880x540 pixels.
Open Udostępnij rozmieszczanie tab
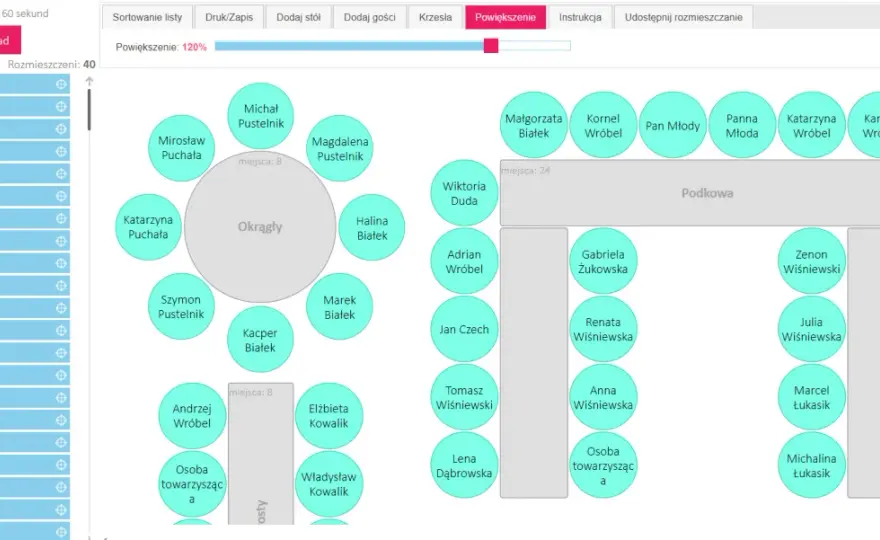click(x=684, y=17)
